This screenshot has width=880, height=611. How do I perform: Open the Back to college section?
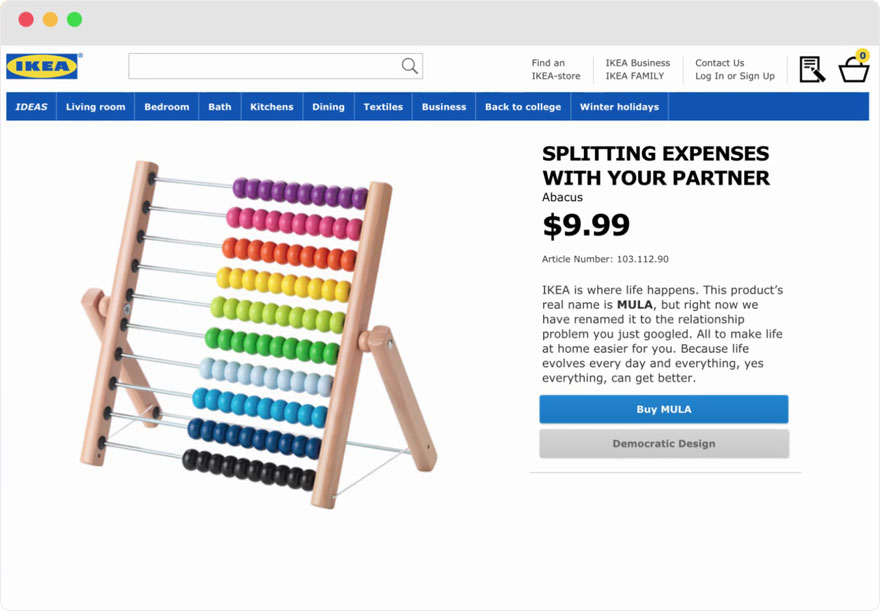click(522, 106)
